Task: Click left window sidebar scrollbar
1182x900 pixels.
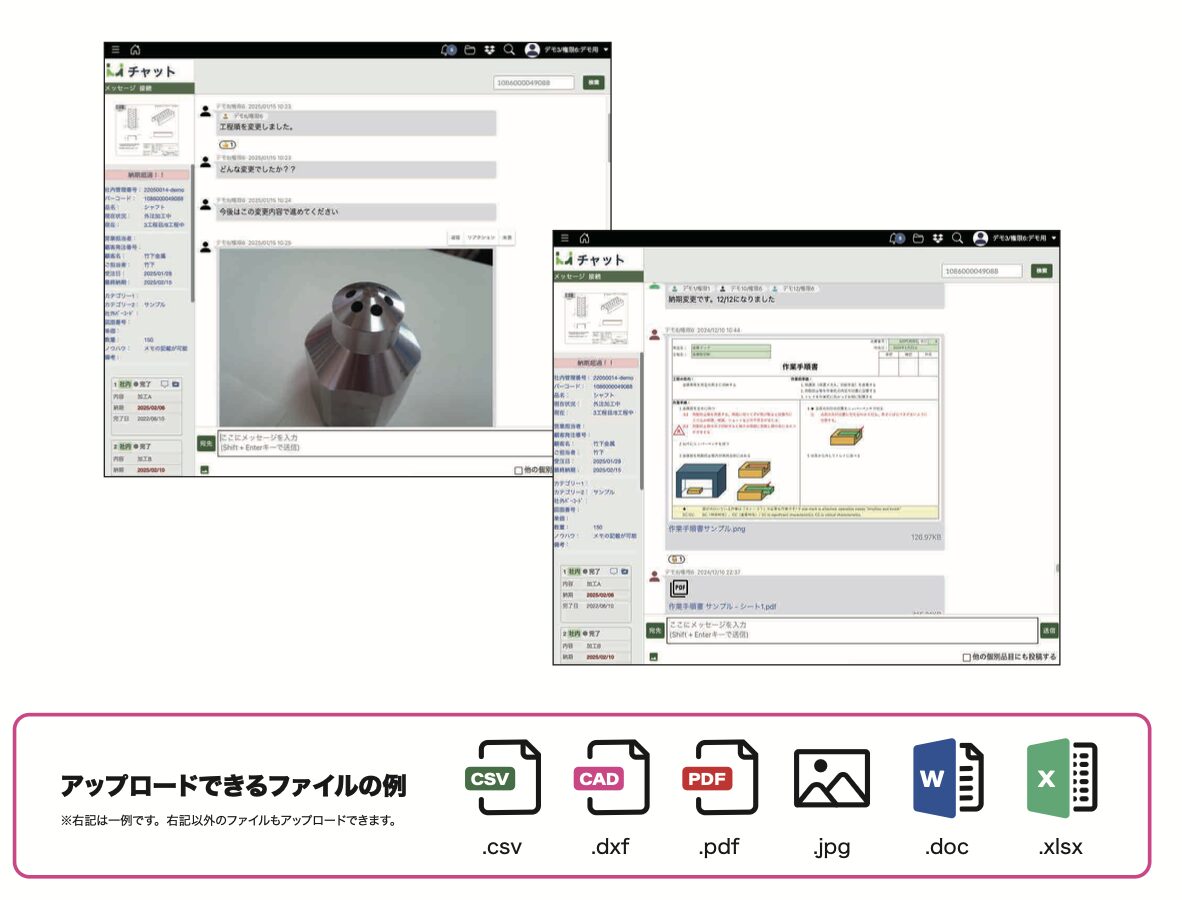Action: pyautogui.click(x=192, y=234)
